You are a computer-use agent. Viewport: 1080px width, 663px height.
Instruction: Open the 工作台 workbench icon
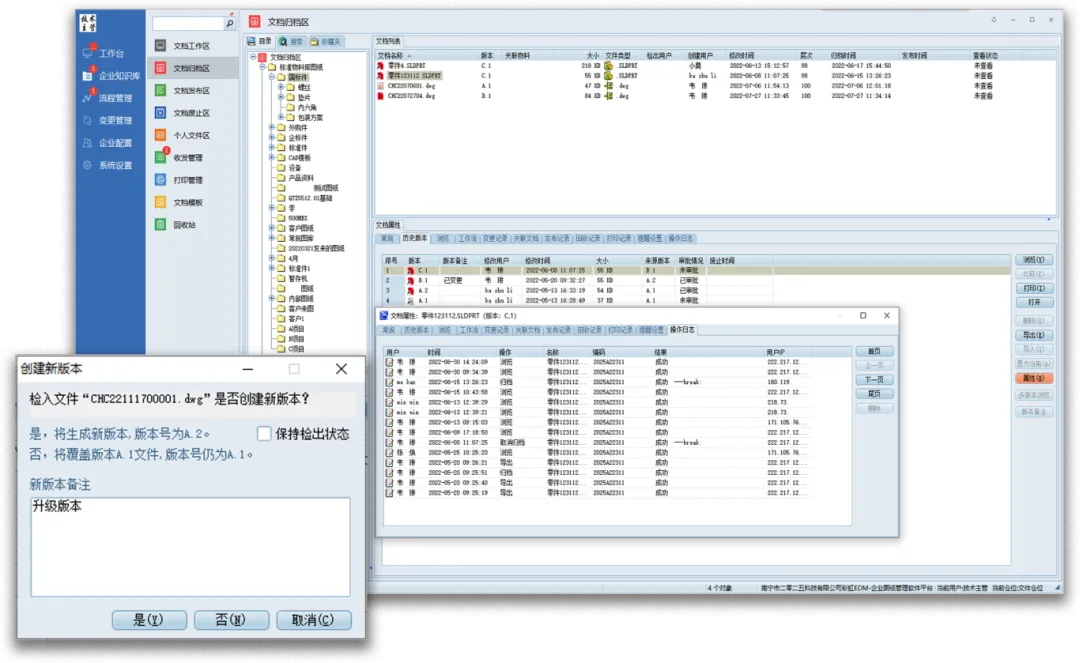coord(87,53)
